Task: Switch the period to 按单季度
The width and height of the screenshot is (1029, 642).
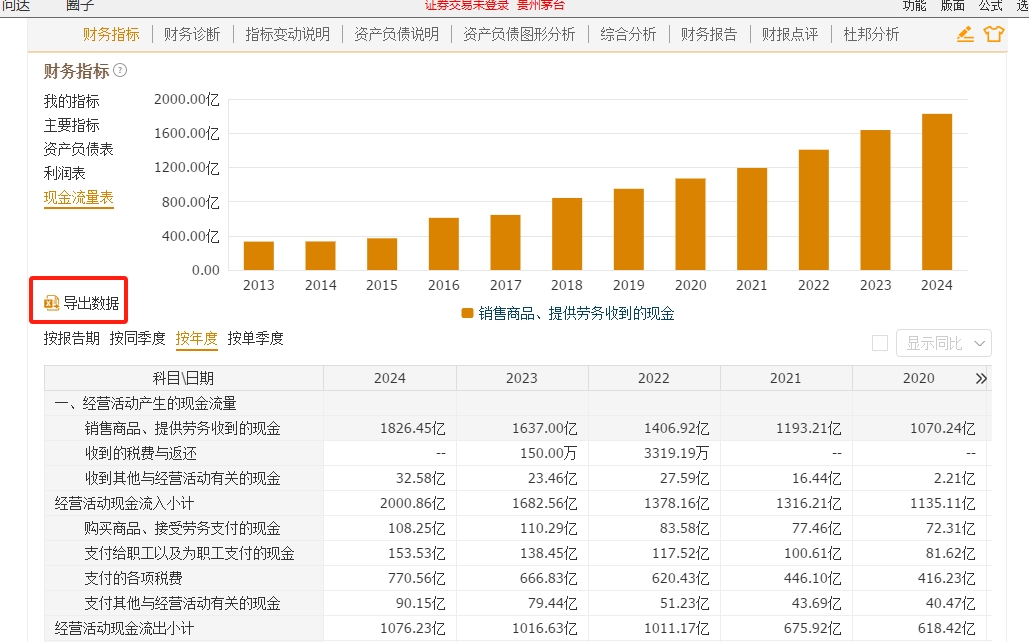Action: (x=255, y=338)
